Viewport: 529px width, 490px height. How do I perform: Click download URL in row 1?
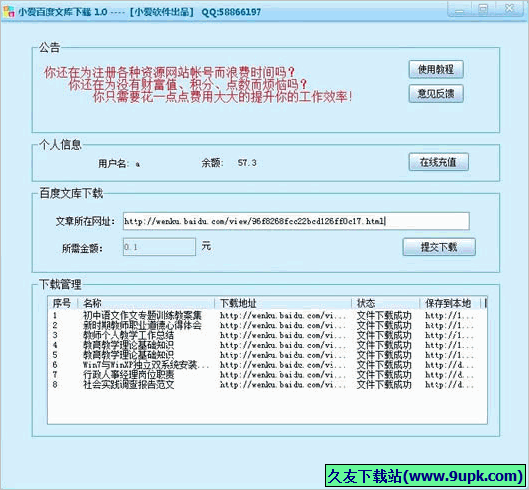tap(283, 316)
